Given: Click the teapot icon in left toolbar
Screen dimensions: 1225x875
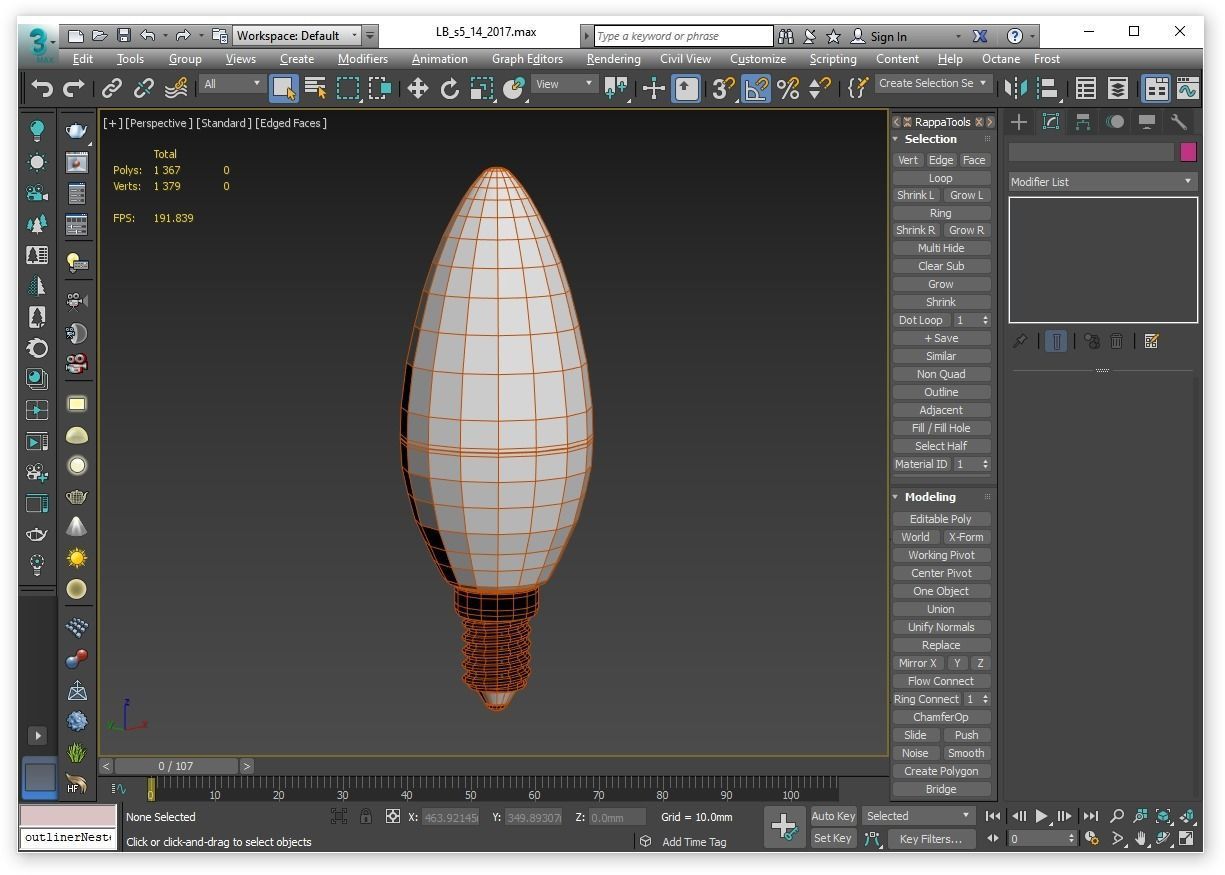Looking at the screenshot, I should (76, 131).
